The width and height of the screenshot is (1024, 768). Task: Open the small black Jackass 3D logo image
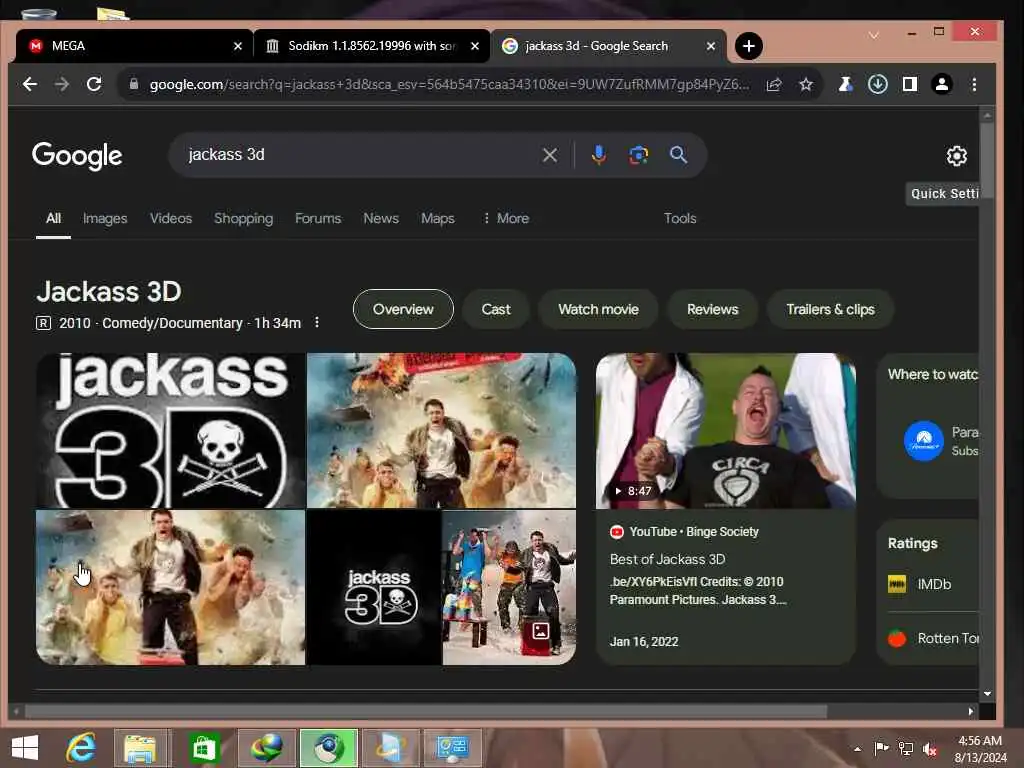[x=374, y=588]
